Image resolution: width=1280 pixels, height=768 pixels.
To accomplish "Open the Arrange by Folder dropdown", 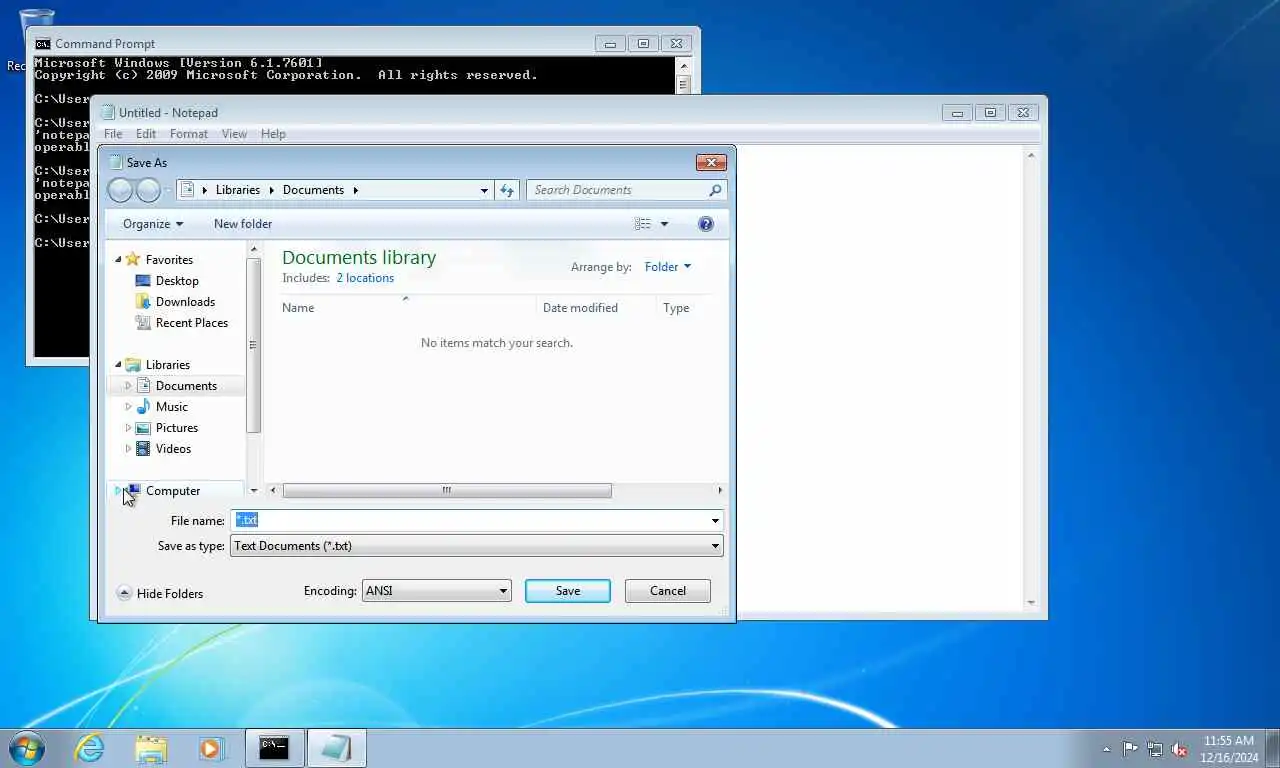I will 667,267.
